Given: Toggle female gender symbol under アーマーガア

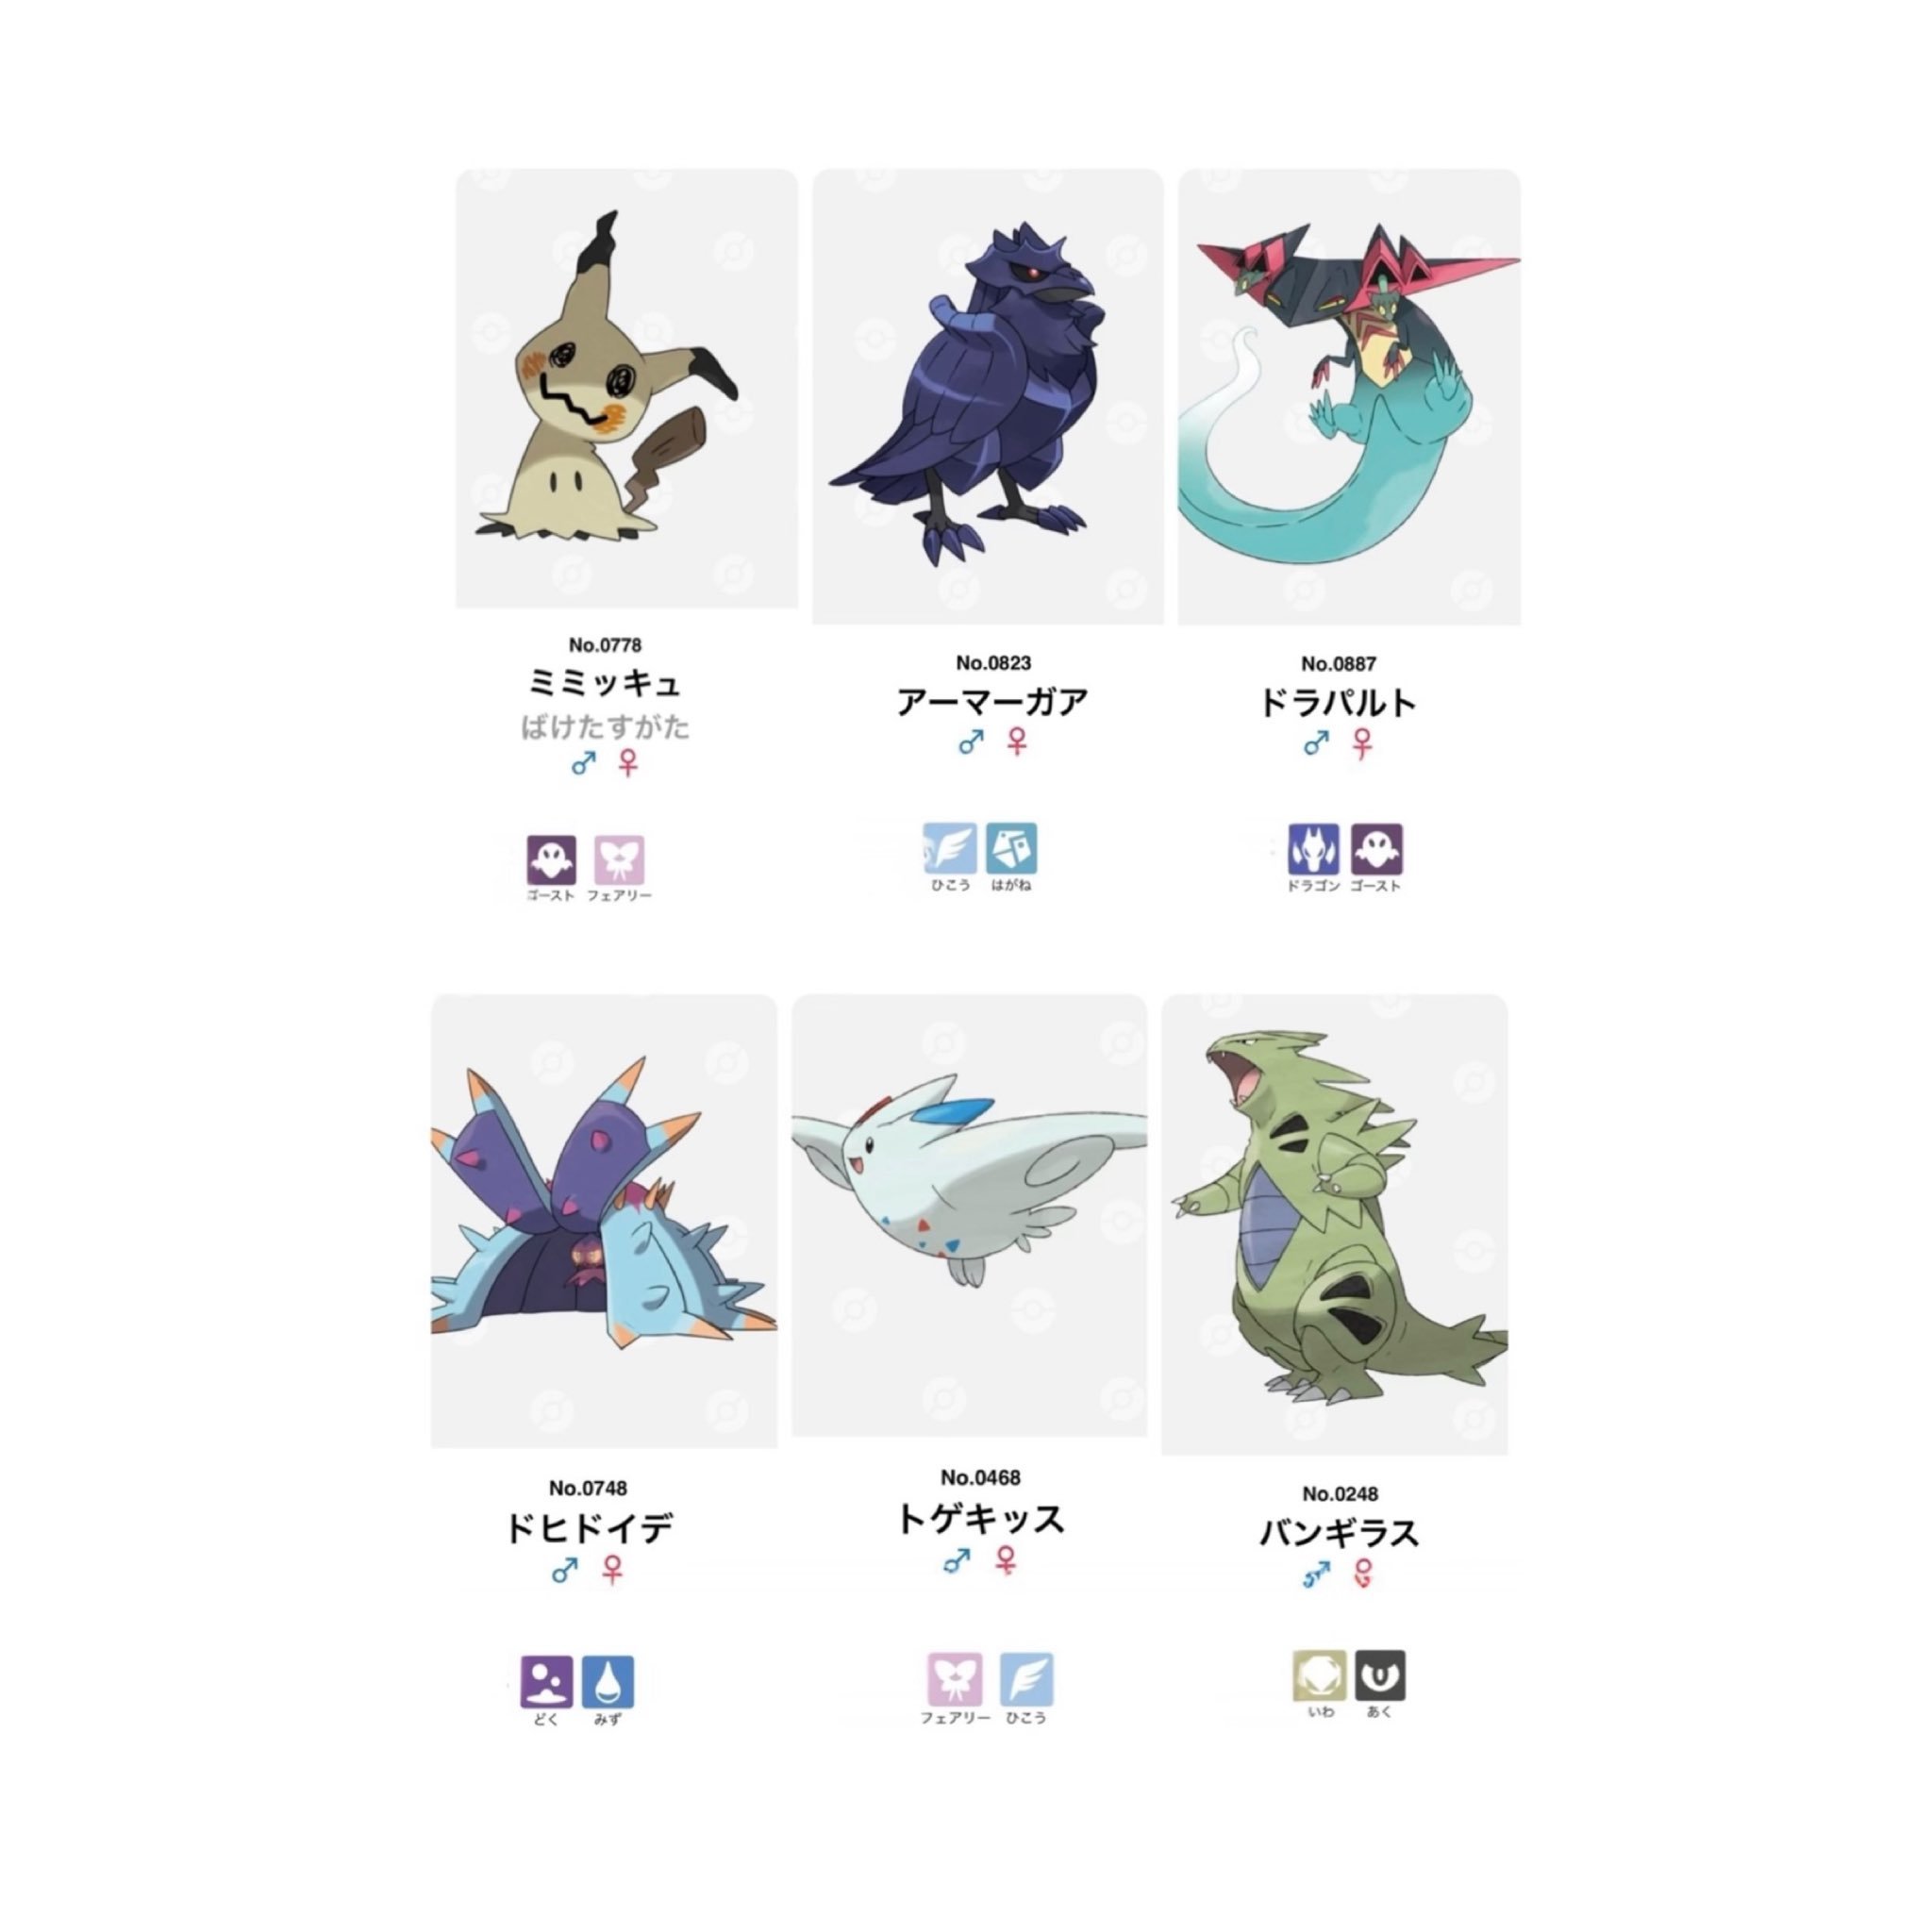Looking at the screenshot, I should pyautogui.click(x=1017, y=742).
